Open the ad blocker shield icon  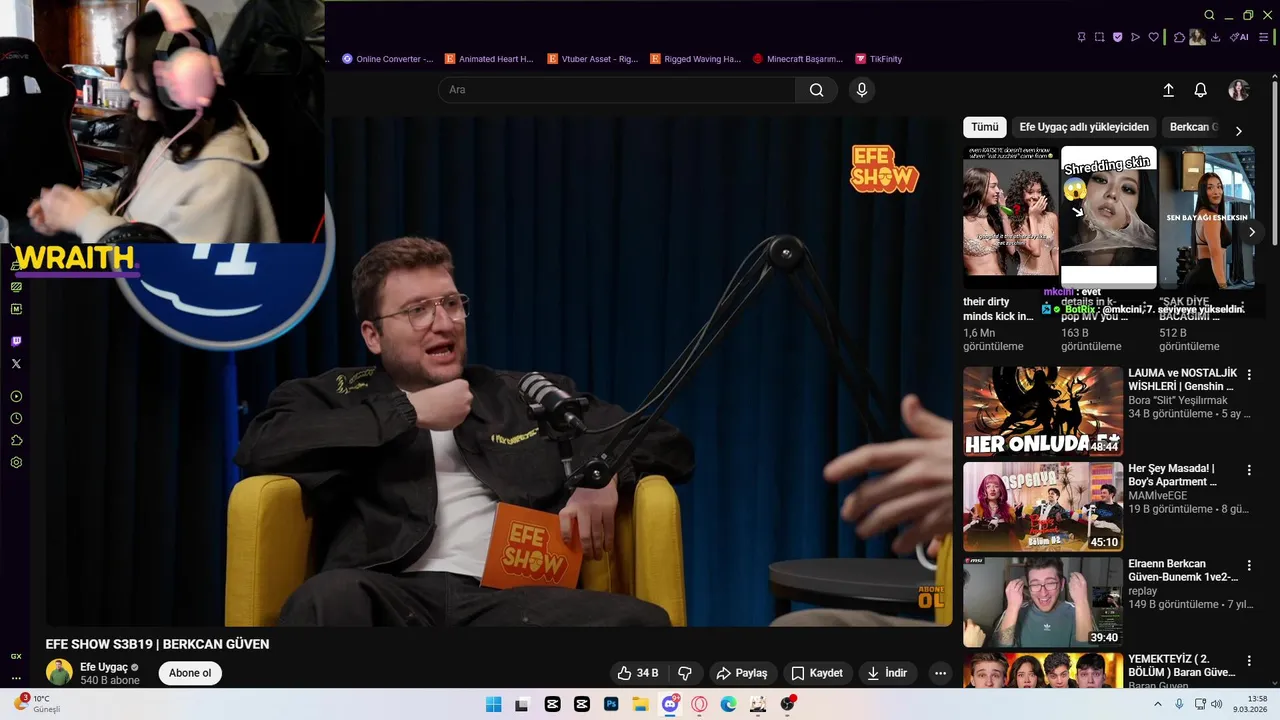coord(1117,37)
